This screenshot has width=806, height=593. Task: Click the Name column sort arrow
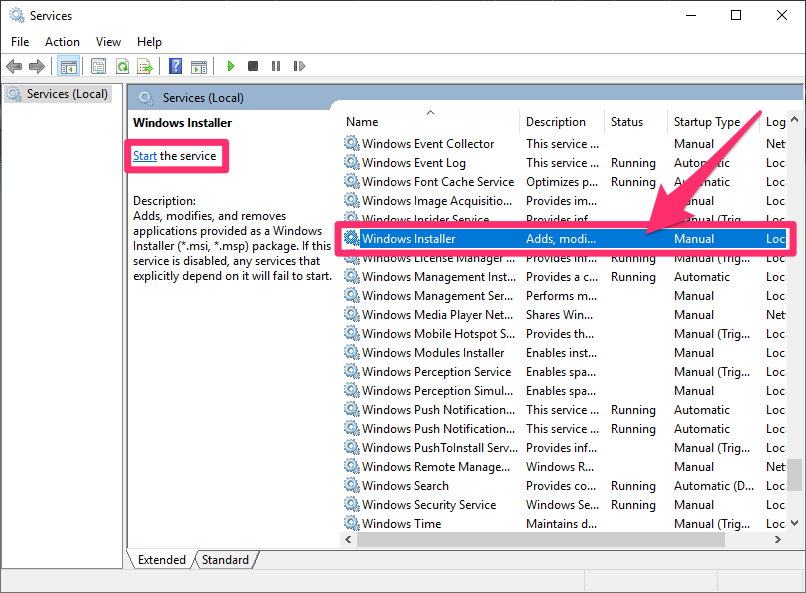pyautogui.click(x=428, y=111)
